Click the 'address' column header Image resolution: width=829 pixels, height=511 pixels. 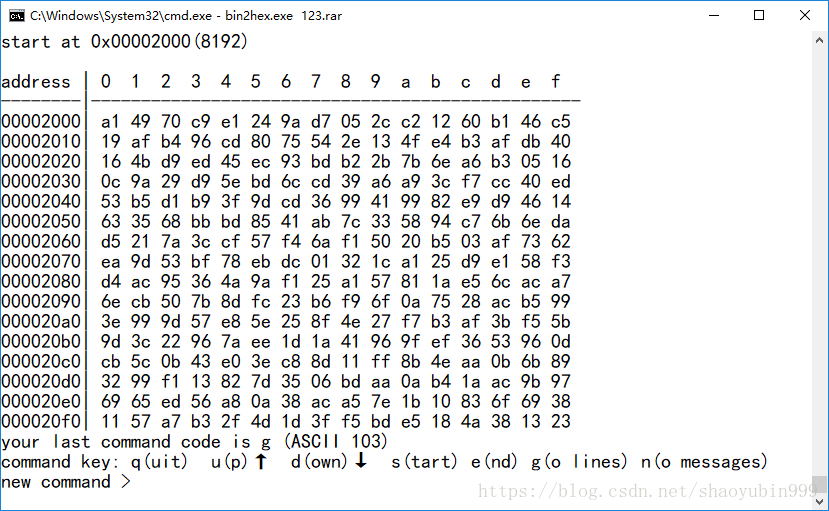click(35, 82)
